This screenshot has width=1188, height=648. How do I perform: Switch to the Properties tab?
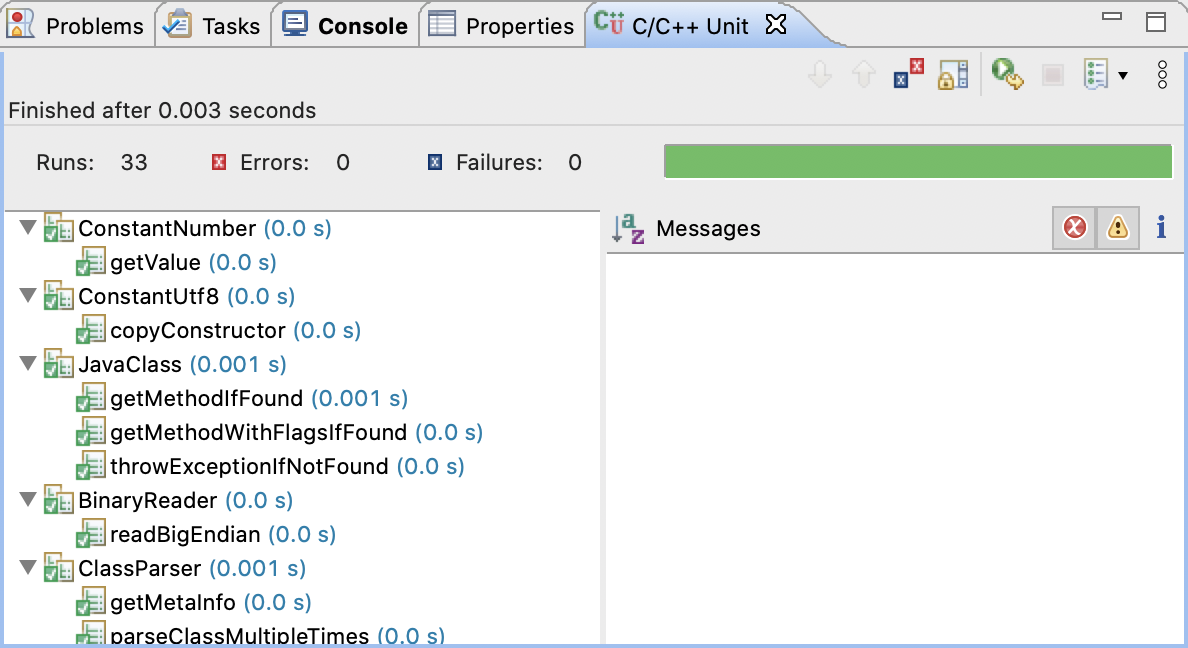[501, 25]
